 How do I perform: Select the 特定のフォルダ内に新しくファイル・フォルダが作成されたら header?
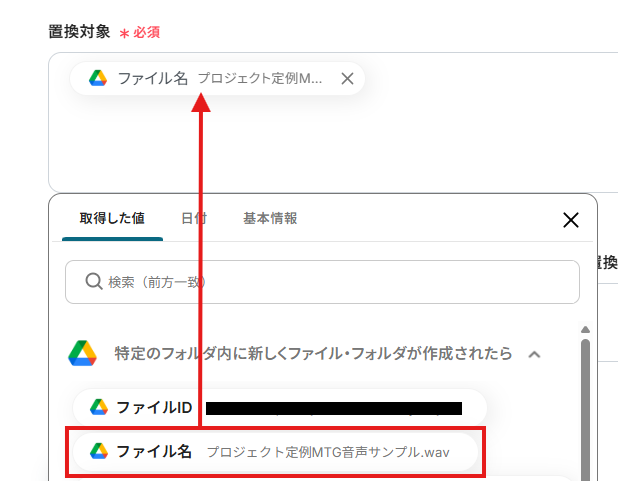313,354
